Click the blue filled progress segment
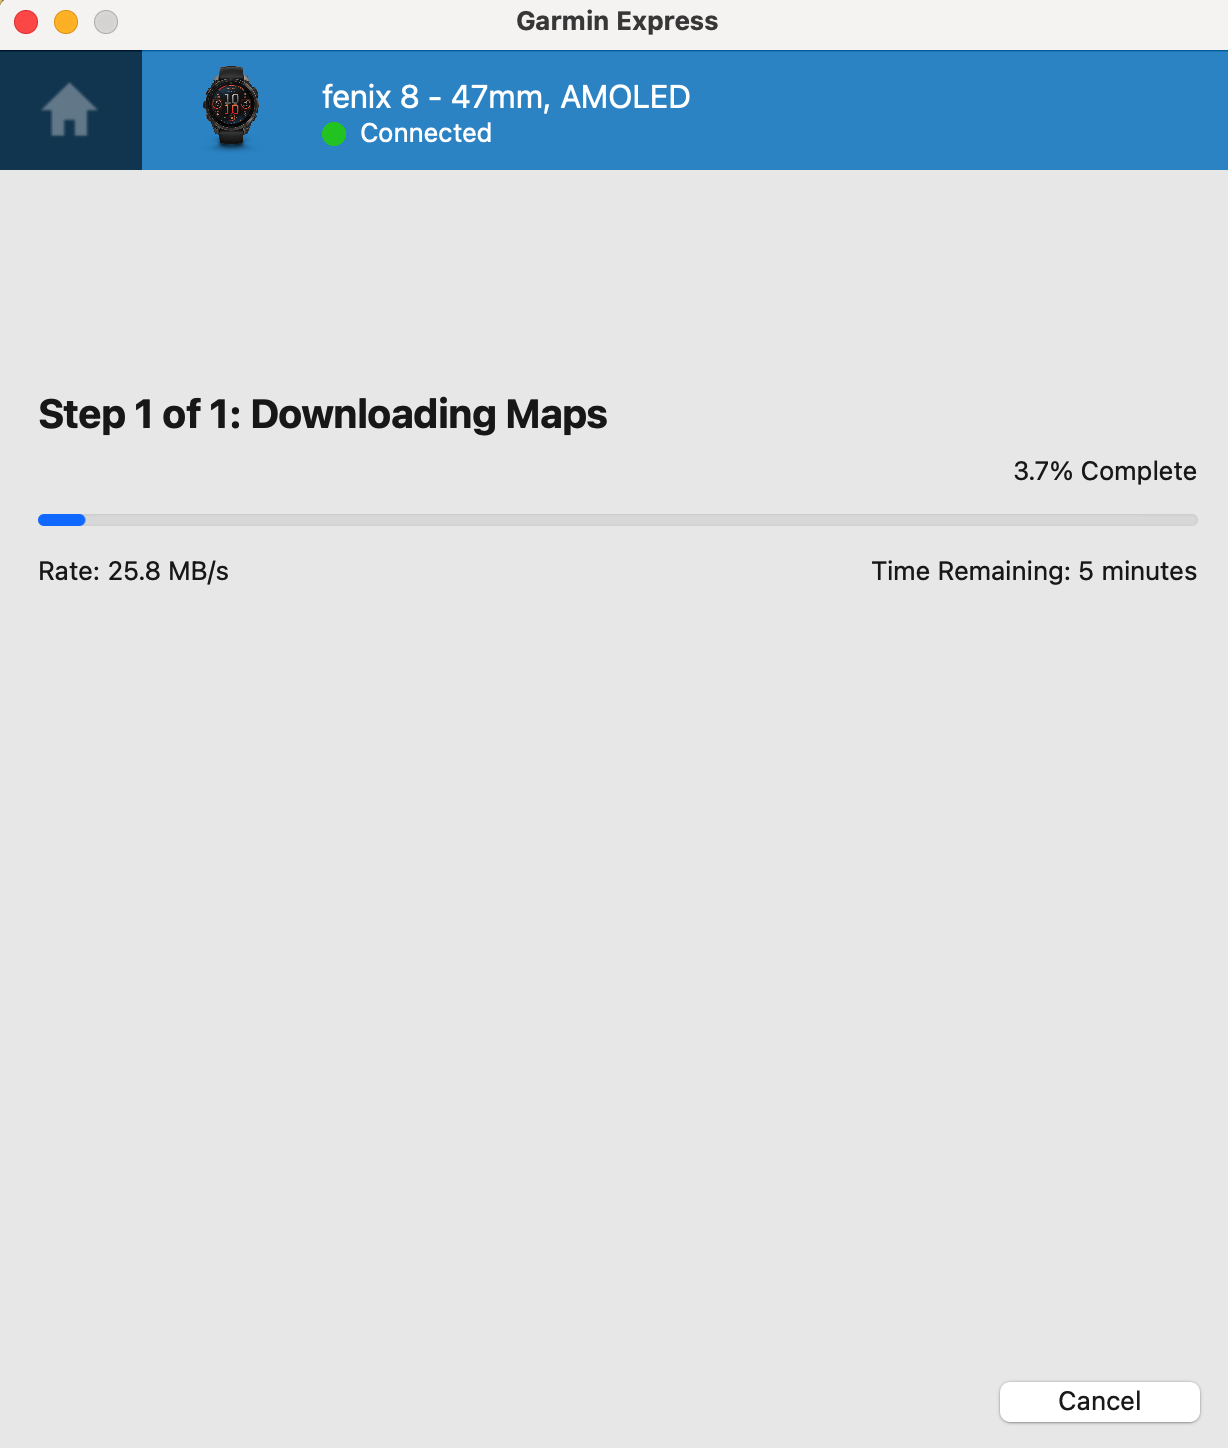 [x=62, y=520]
